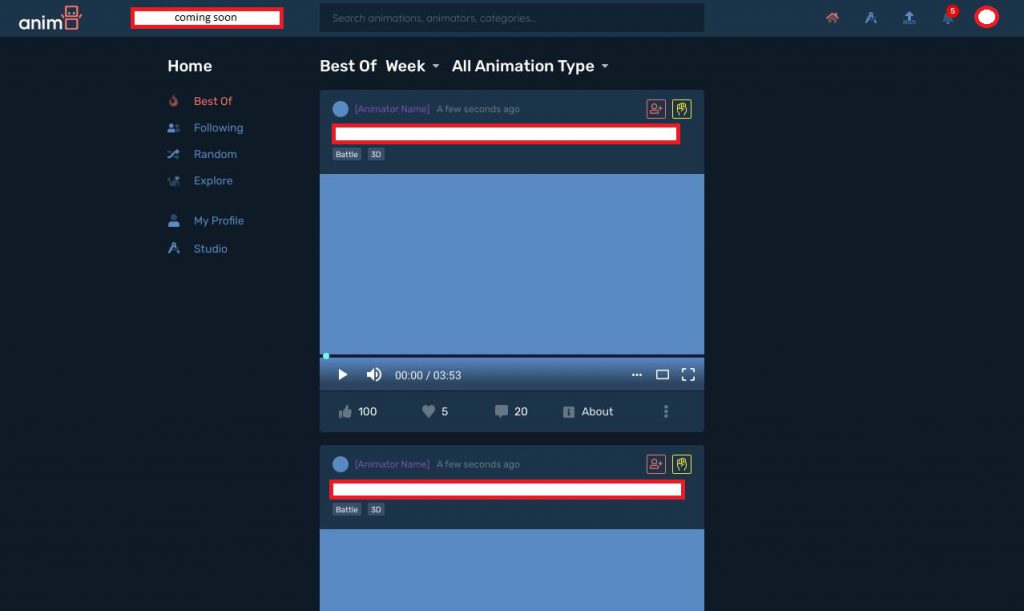Follow the animator on first post

click(x=656, y=109)
